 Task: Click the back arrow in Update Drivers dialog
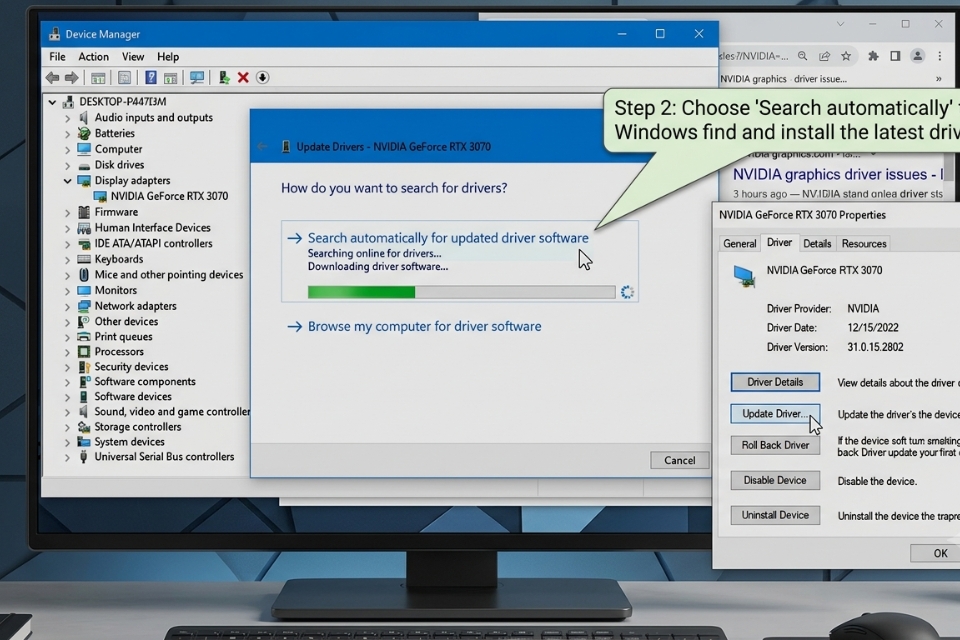pyautogui.click(x=262, y=147)
